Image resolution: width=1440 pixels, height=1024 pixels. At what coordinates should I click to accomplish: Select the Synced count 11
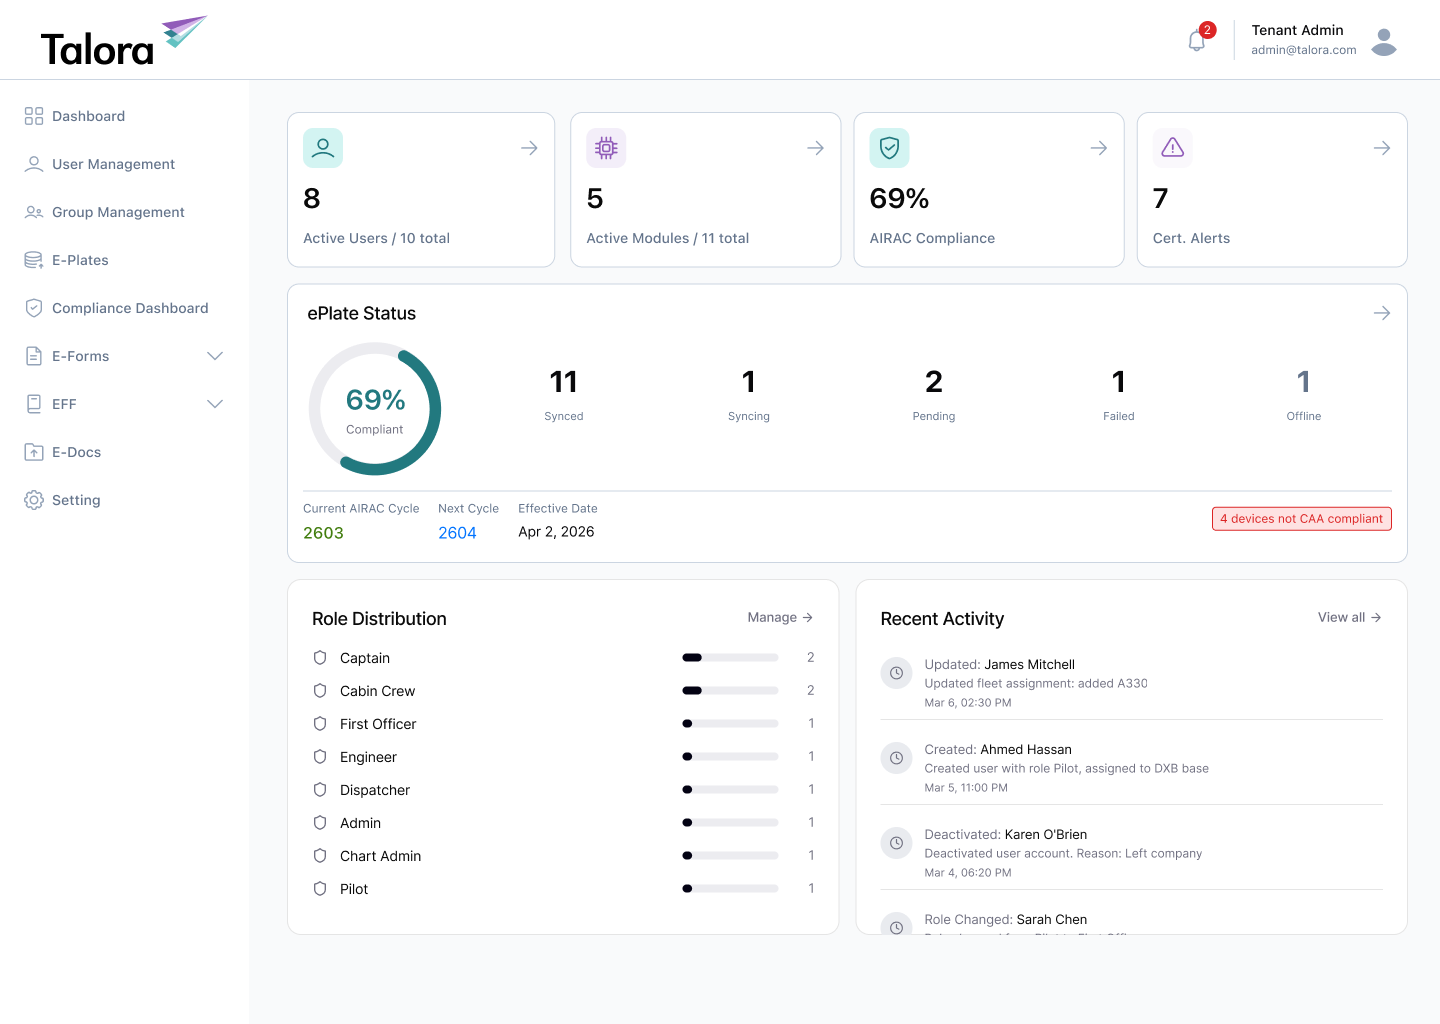tap(564, 382)
